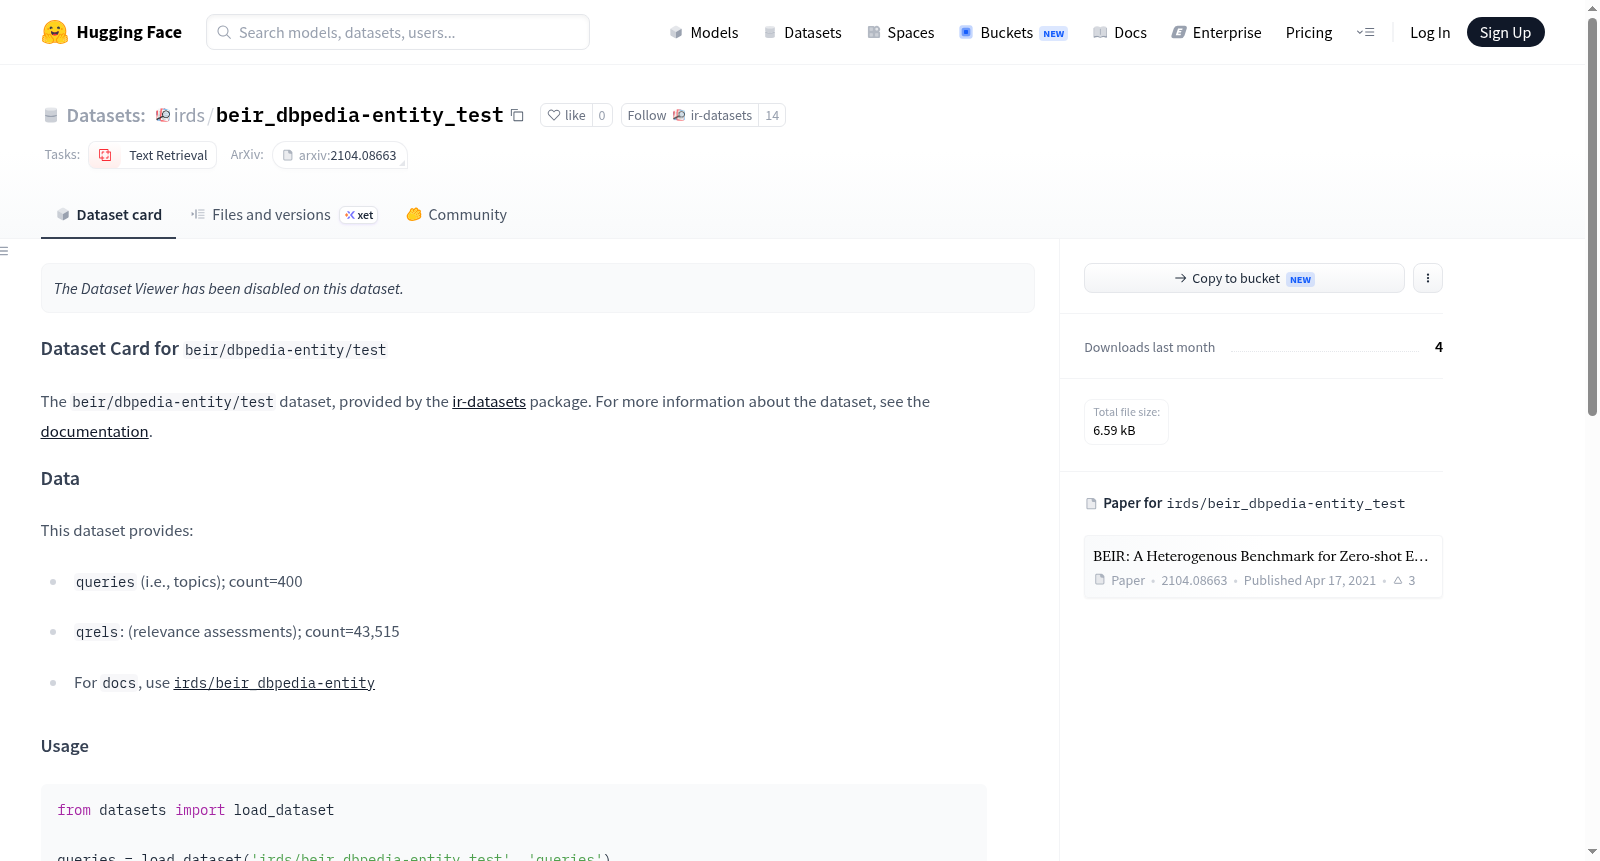Viewport: 1600px width, 861px height.
Task: Click the vertical page scrollbar
Action: pos(1592,215)
